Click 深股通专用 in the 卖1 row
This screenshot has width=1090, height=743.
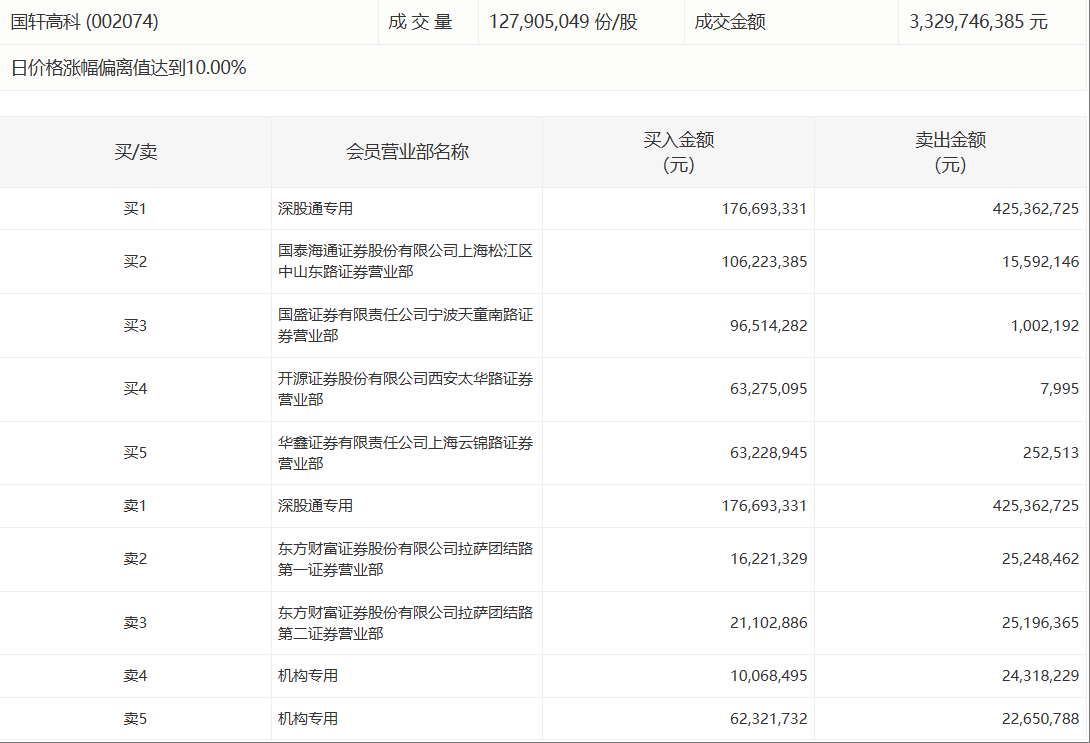click(316, 505)
